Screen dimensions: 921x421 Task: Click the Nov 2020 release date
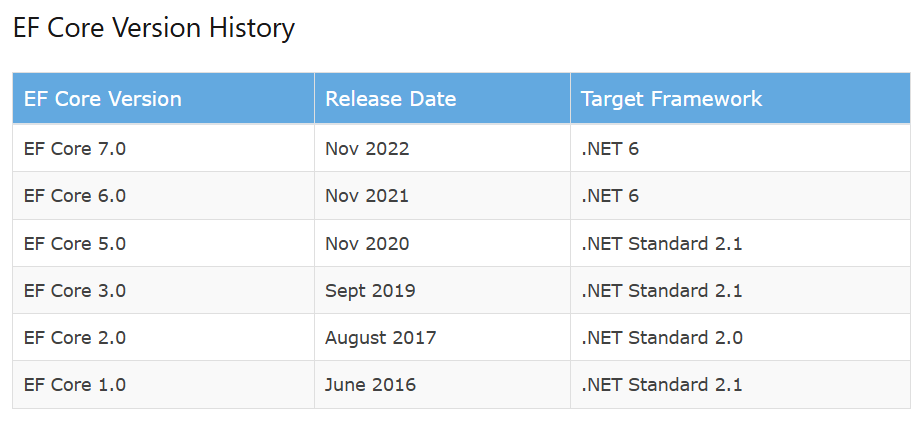pos(367,243)
